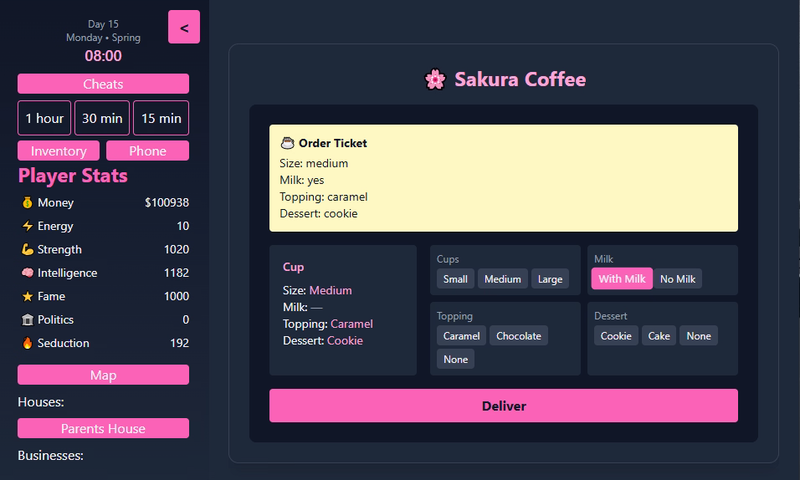Click the sakura flower icon in title
Screen dimensions: 800x480
(435, 79)
